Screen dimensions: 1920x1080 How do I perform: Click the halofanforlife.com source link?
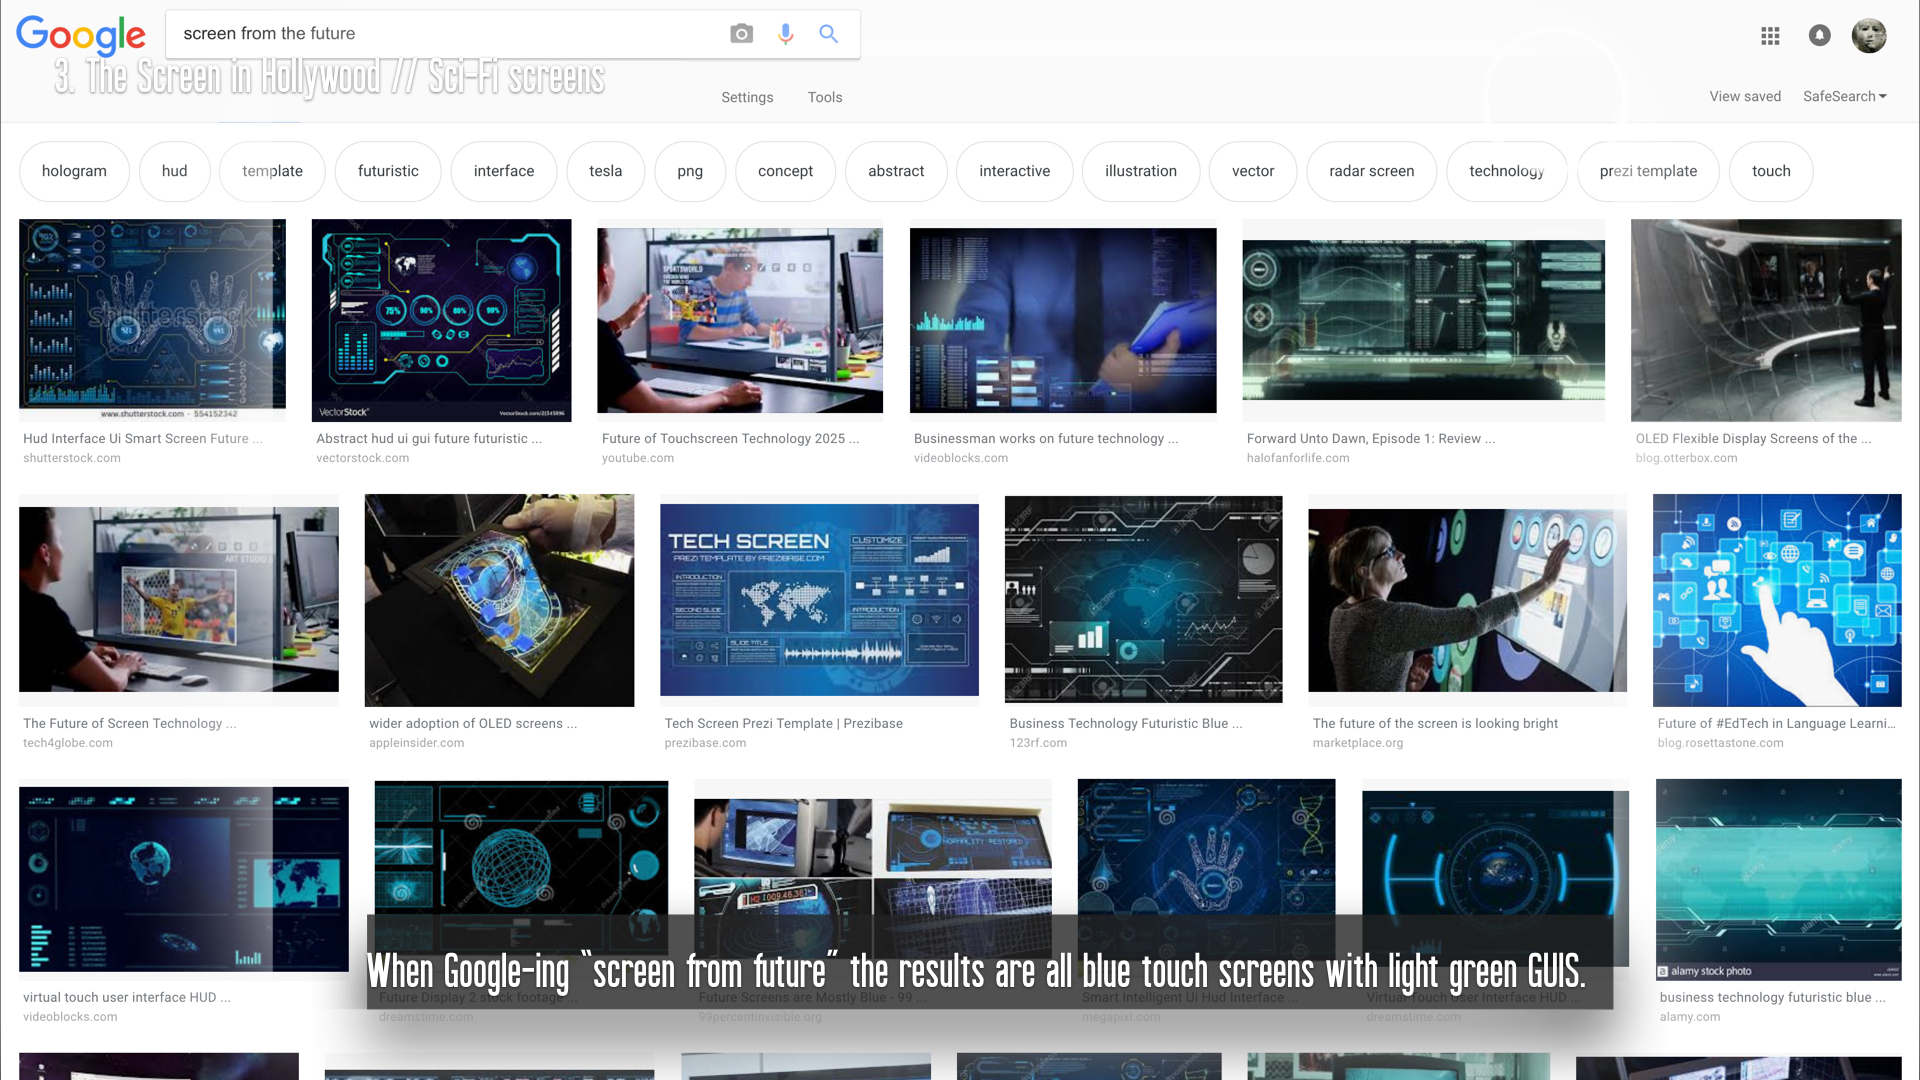[x=1298, y=458]
